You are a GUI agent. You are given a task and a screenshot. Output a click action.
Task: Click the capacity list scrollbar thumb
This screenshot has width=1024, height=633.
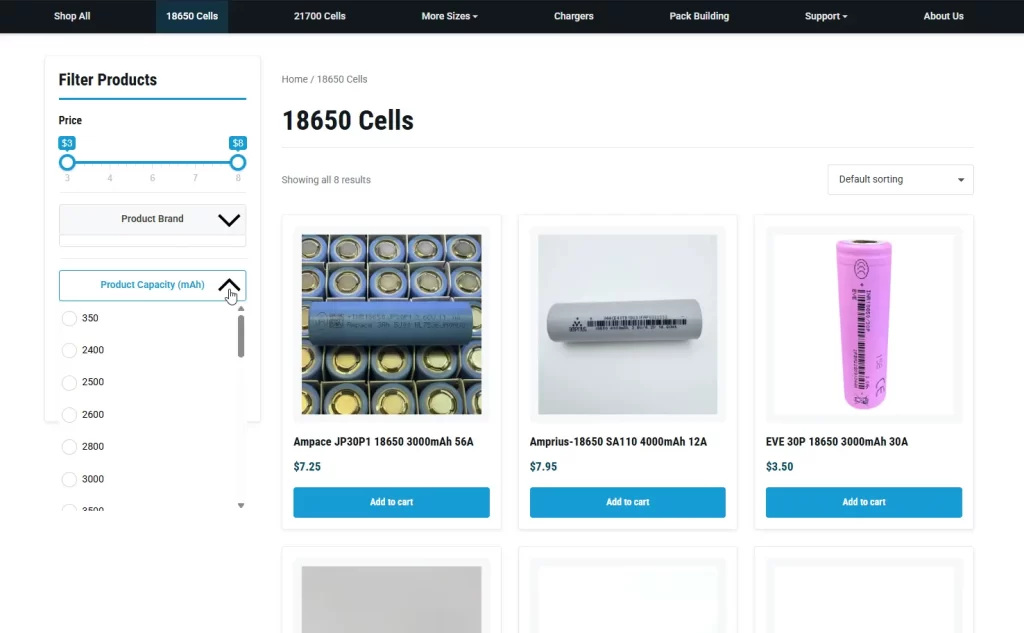point(241,336)
